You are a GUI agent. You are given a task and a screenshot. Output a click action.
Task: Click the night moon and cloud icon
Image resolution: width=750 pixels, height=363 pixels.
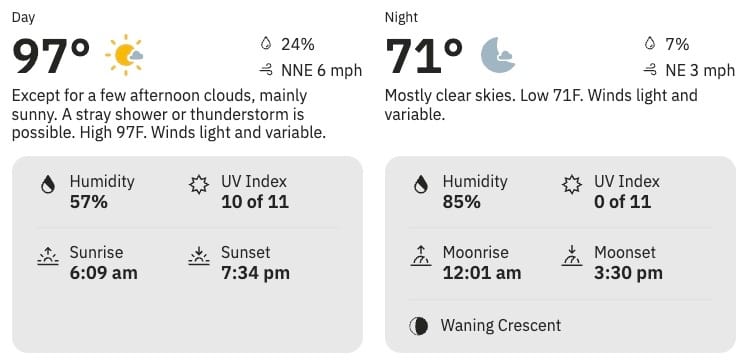[x=498, y=55]
